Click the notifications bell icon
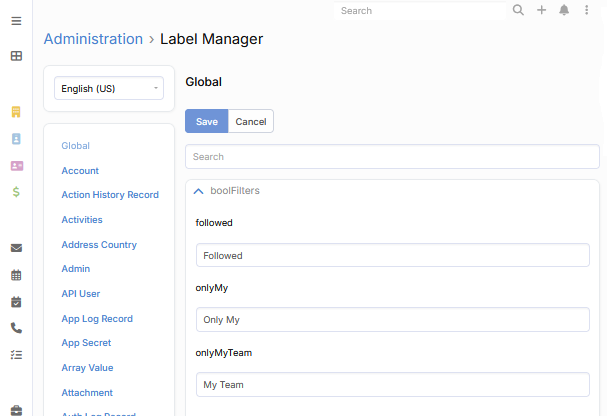The height and width of the screenshot is (416, 607). [x=564, y=11]
